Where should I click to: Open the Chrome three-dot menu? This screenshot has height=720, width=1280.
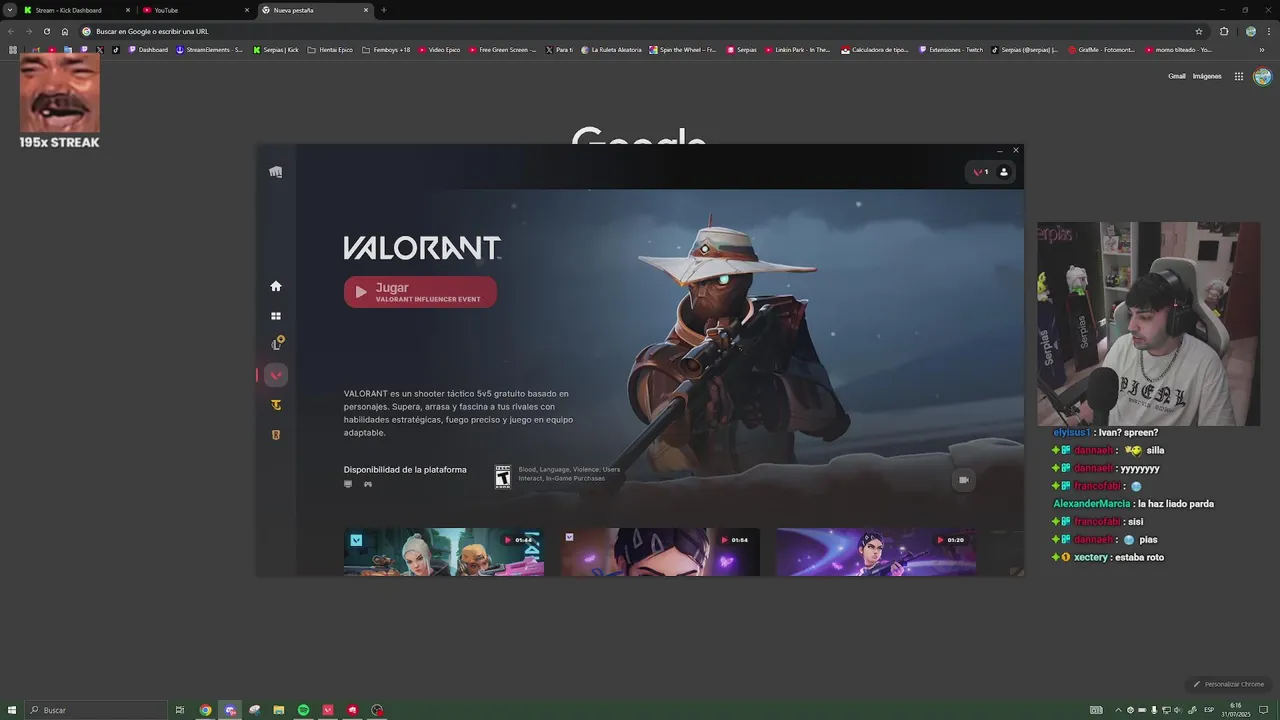[x=1269, y=31]
